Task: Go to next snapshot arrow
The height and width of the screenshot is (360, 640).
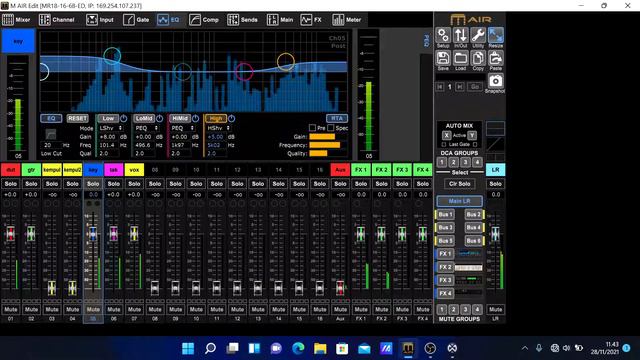Action: (x=460, y=87)
